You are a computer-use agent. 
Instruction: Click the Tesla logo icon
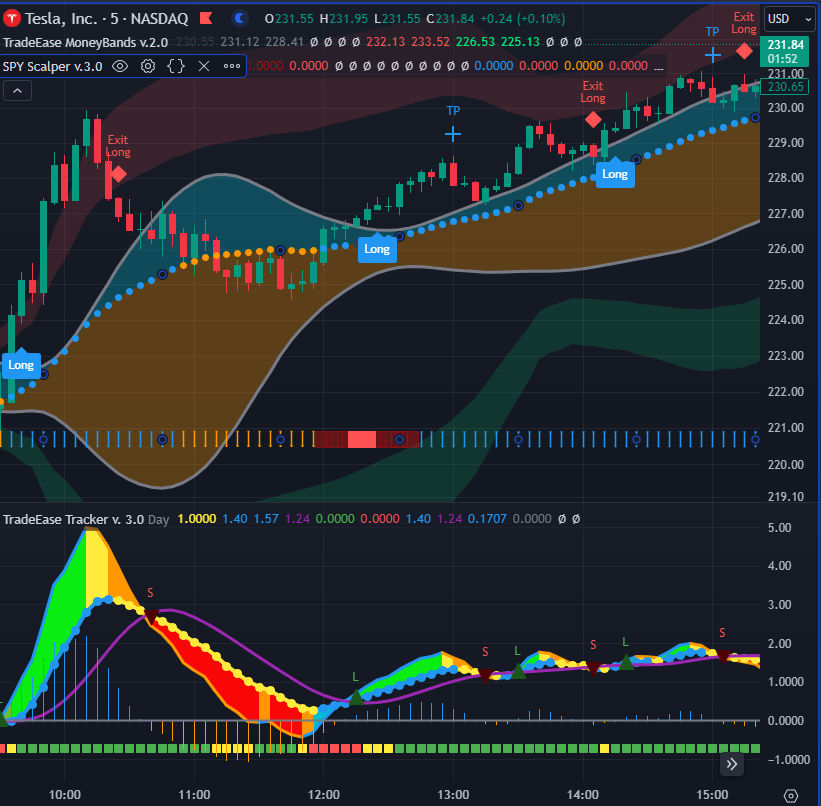[x=12, y=19]
